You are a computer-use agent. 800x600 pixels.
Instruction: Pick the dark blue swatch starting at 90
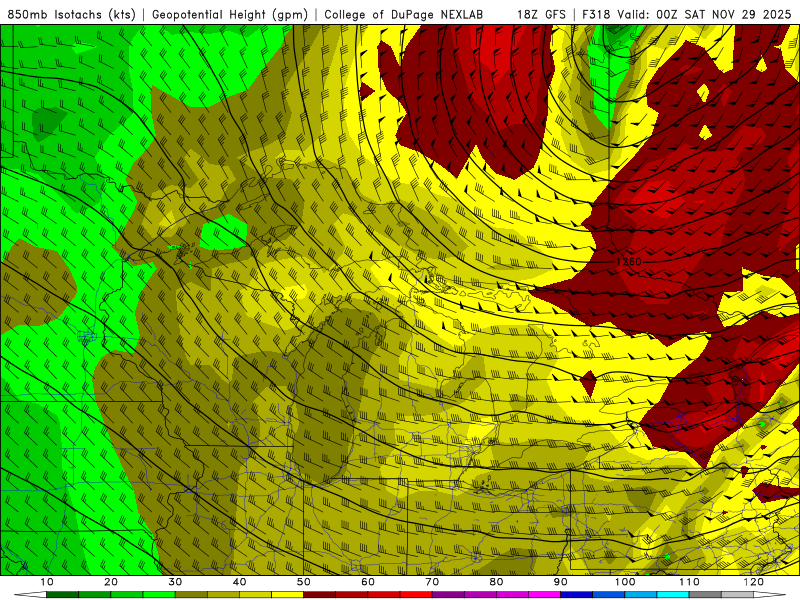point(577,595)
